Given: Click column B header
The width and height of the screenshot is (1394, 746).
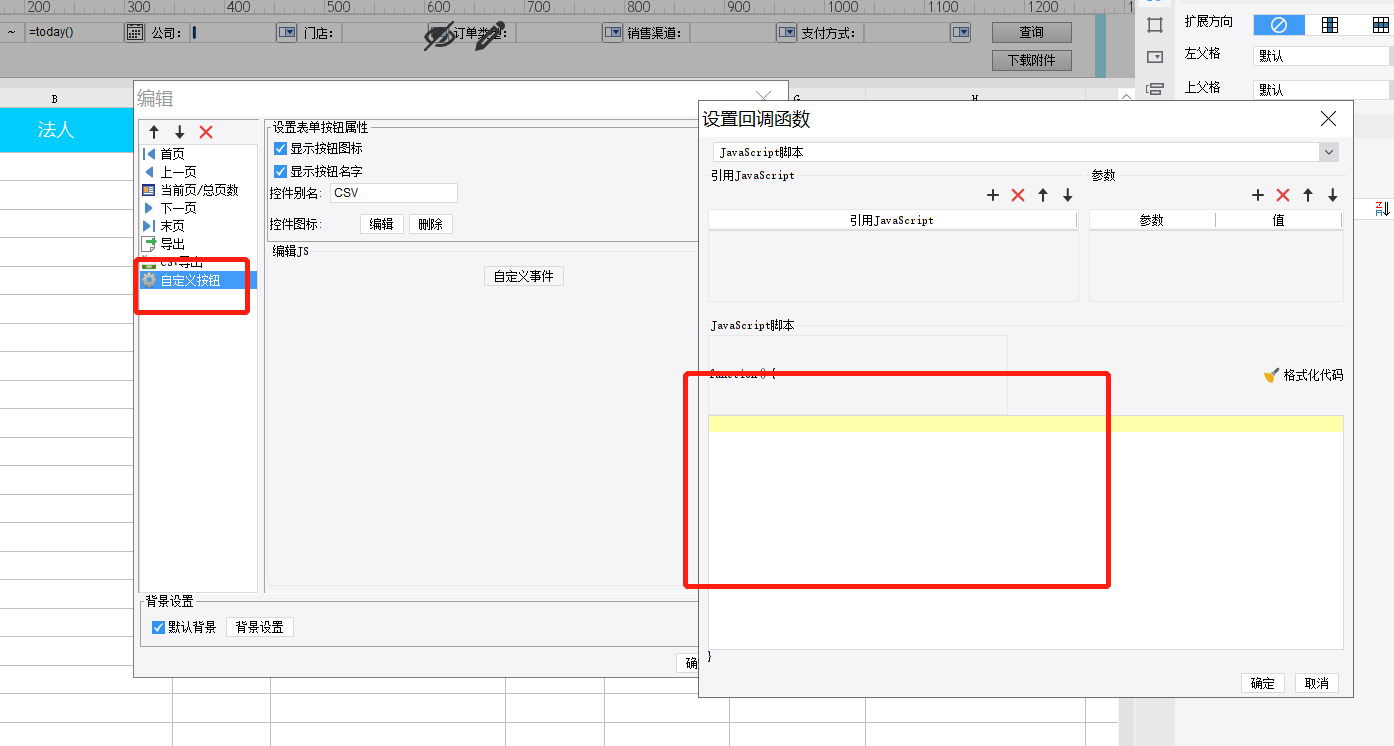Looking at the screenshot, I should tap(54, 98).
